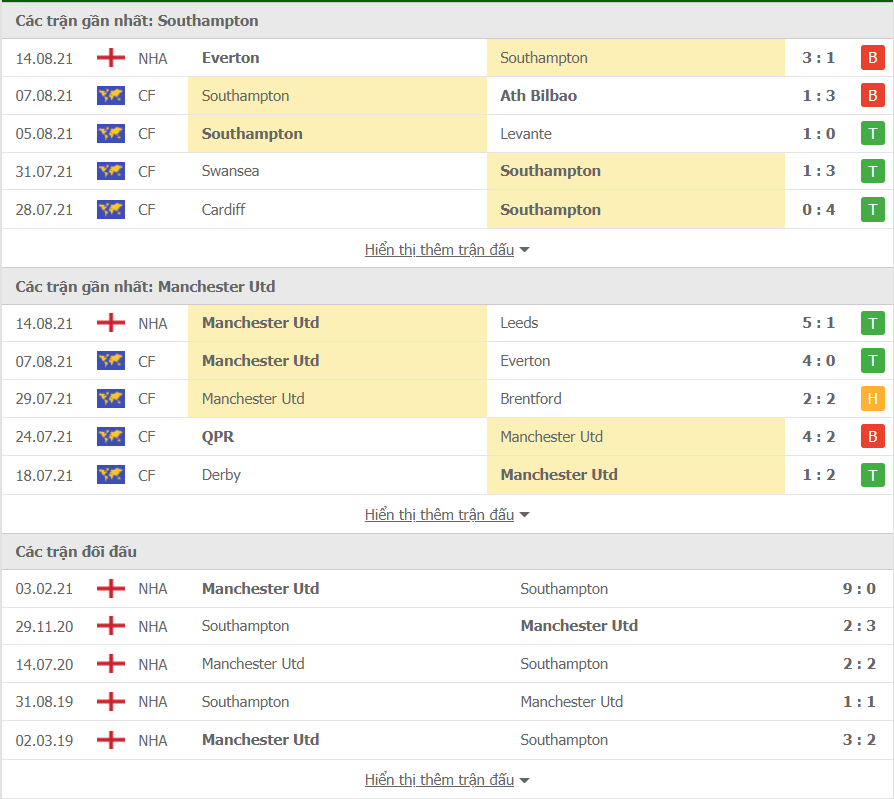Open QPR team link
Screen dimensions: 894x799
point(218,437)
